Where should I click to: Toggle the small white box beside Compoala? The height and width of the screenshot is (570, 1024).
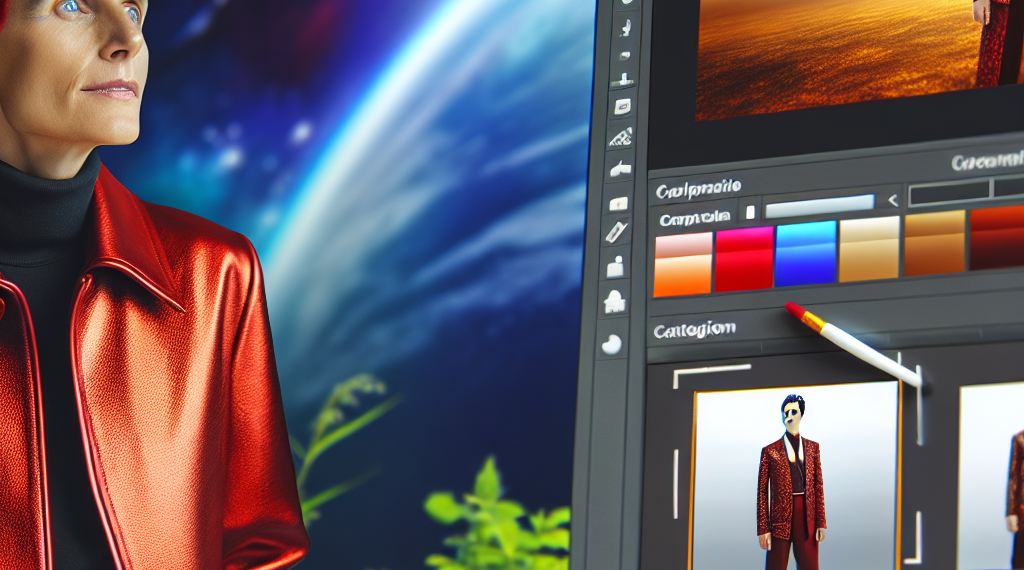(750, 212)
